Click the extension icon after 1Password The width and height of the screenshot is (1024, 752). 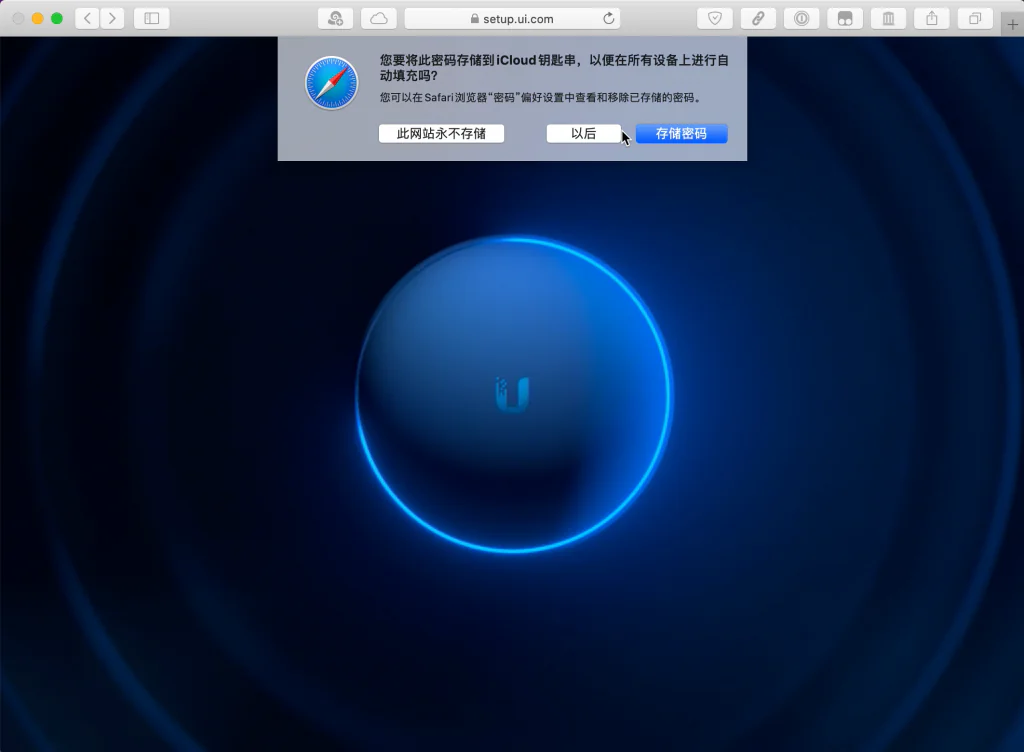(845, 18)
